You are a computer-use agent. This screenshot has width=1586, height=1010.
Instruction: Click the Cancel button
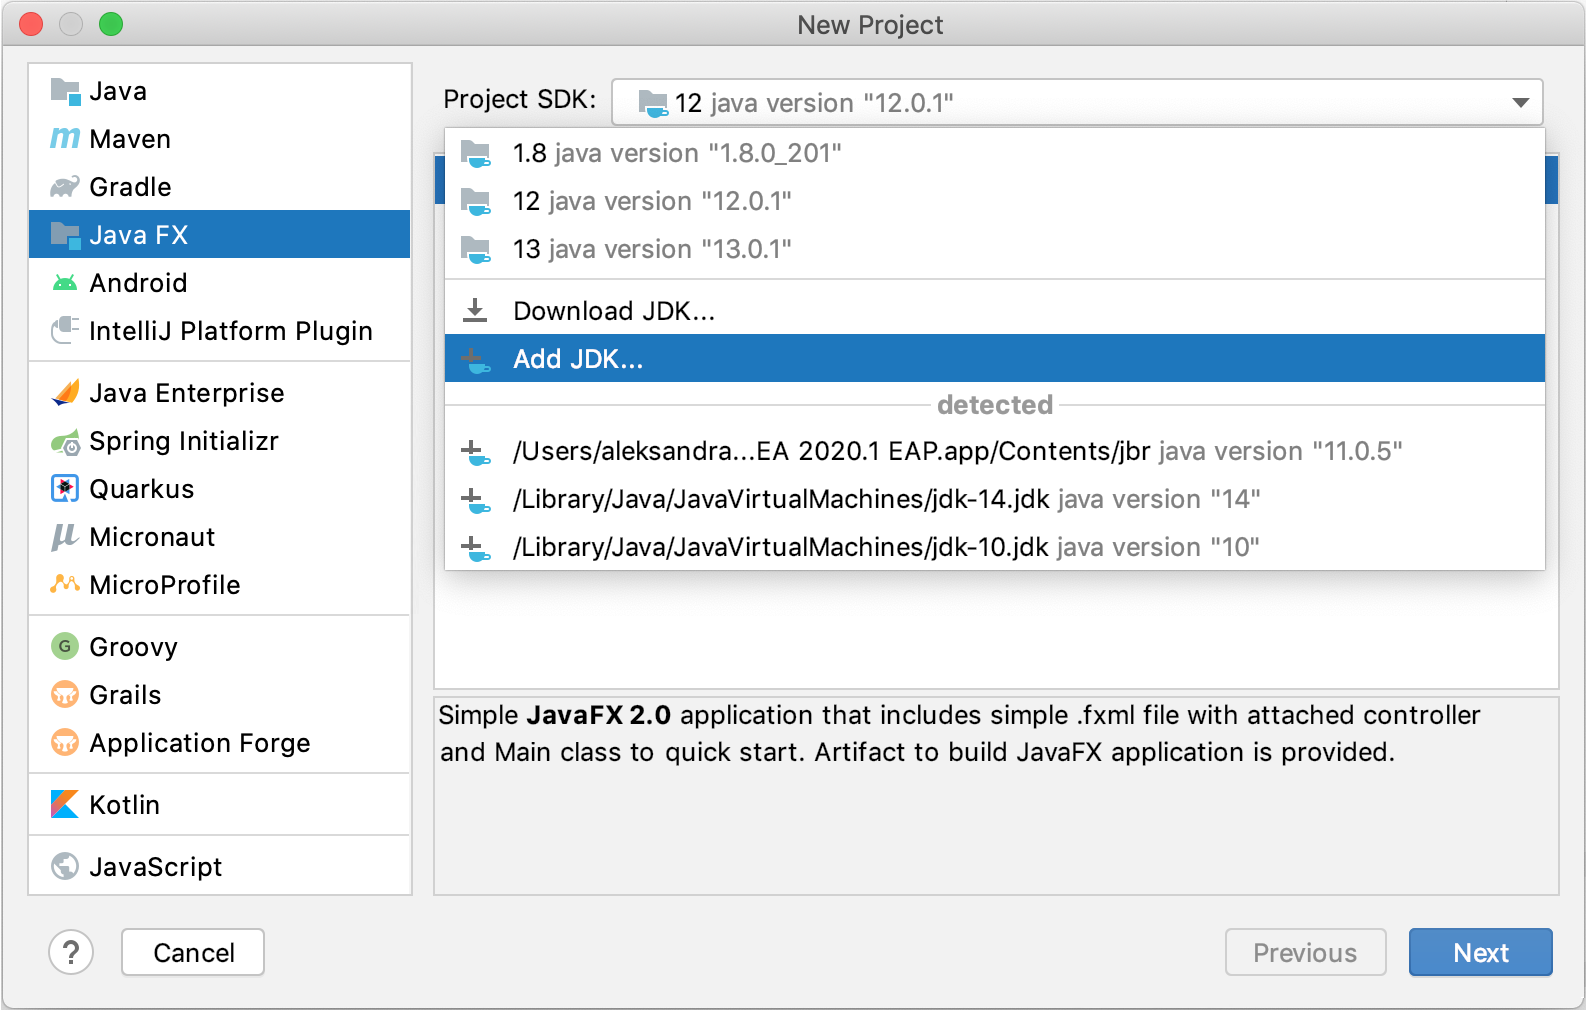click(193, 952)
